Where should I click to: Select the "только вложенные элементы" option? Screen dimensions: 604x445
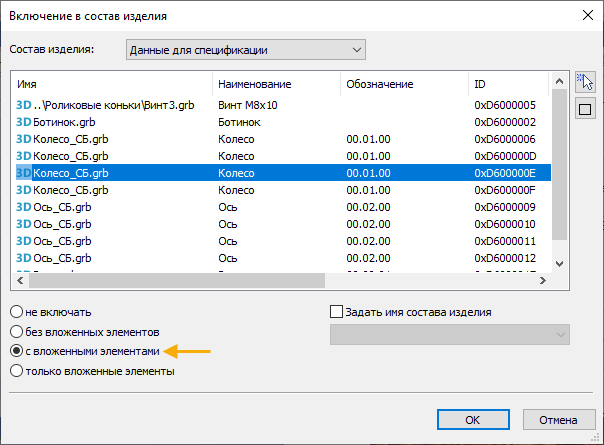(x=15, y=371)
